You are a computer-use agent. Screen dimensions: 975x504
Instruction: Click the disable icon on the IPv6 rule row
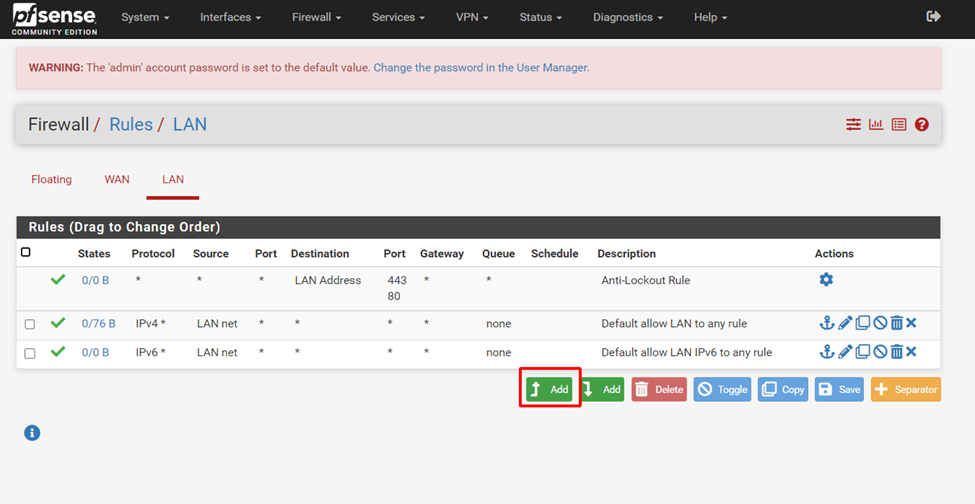[x=880, y=352]
